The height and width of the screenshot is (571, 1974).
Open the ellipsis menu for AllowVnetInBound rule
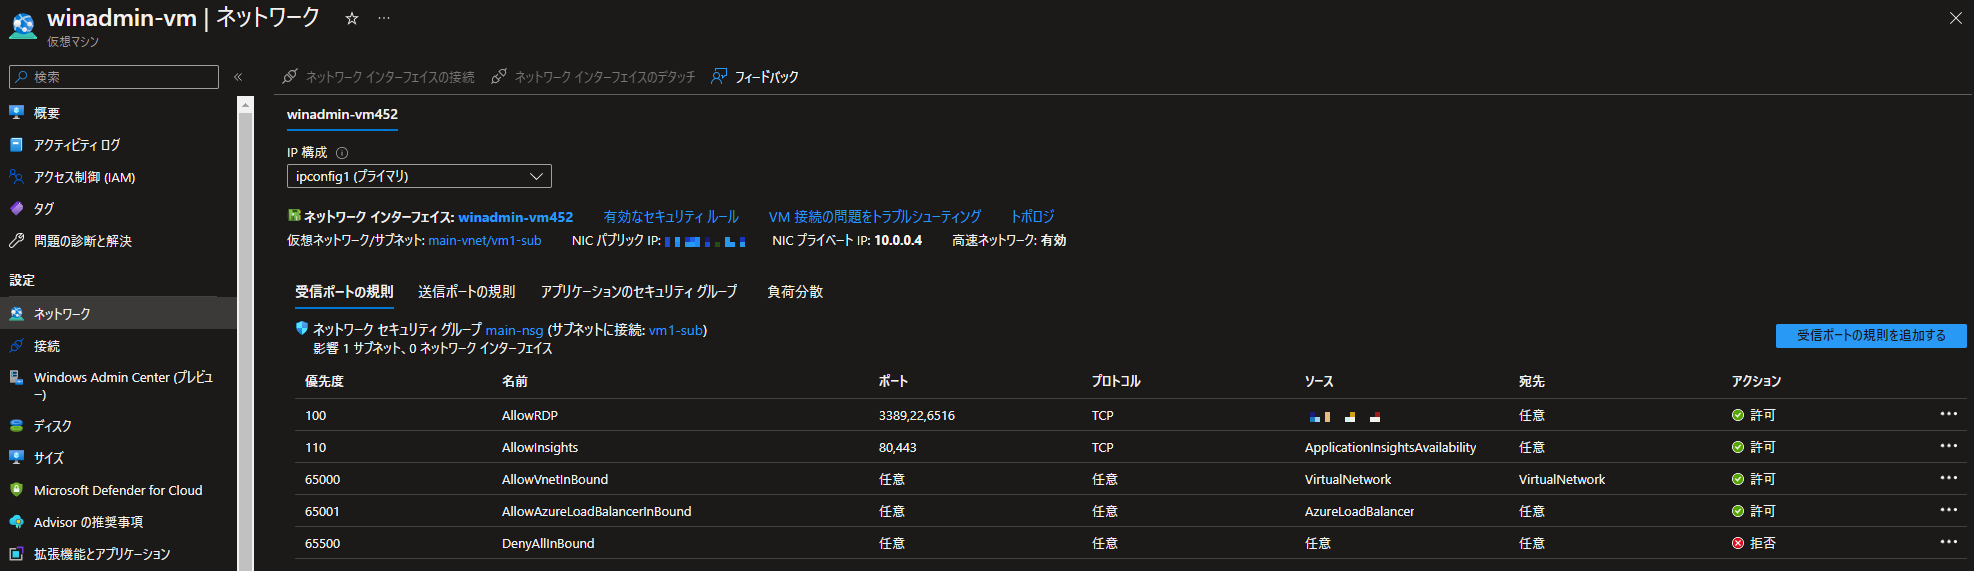1948,478
